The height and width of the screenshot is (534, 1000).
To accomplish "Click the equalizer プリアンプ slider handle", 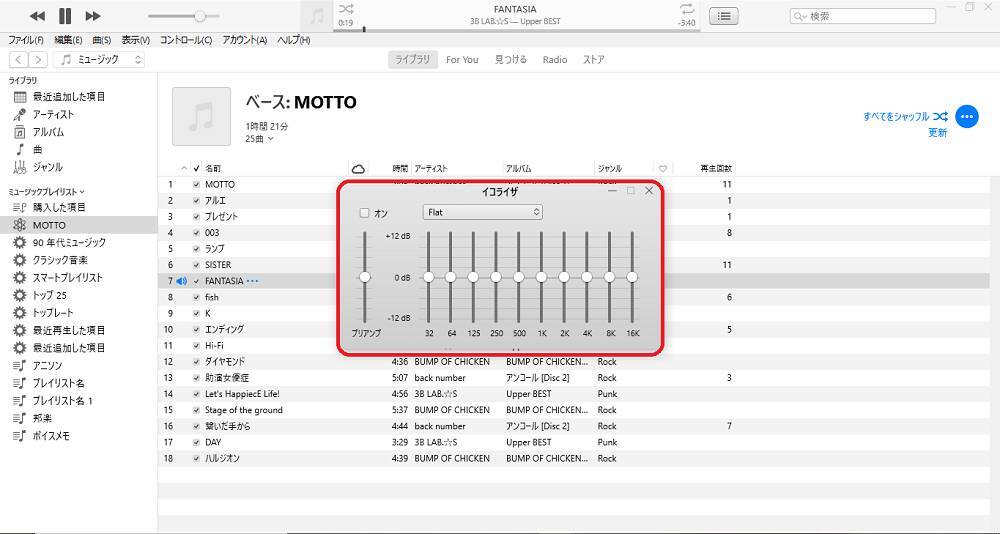I will pos(365,277).
